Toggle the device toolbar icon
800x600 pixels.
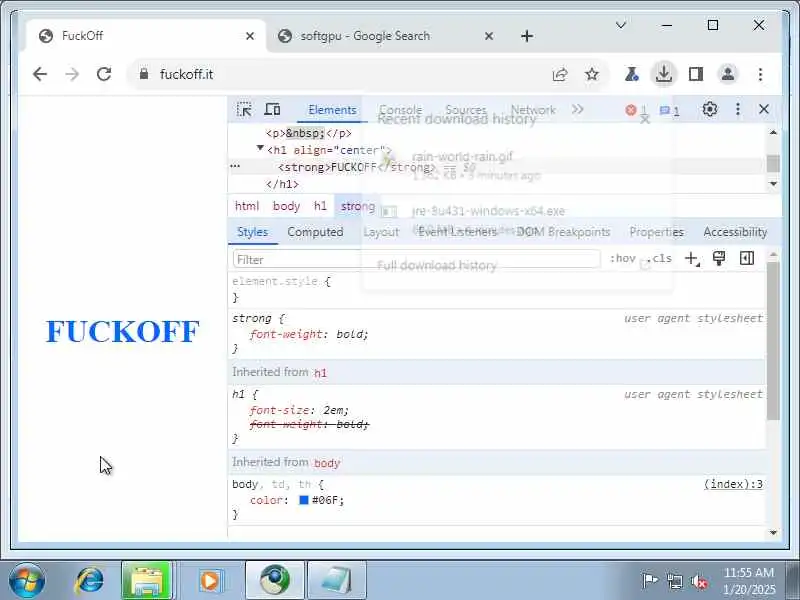coord(272,110)
